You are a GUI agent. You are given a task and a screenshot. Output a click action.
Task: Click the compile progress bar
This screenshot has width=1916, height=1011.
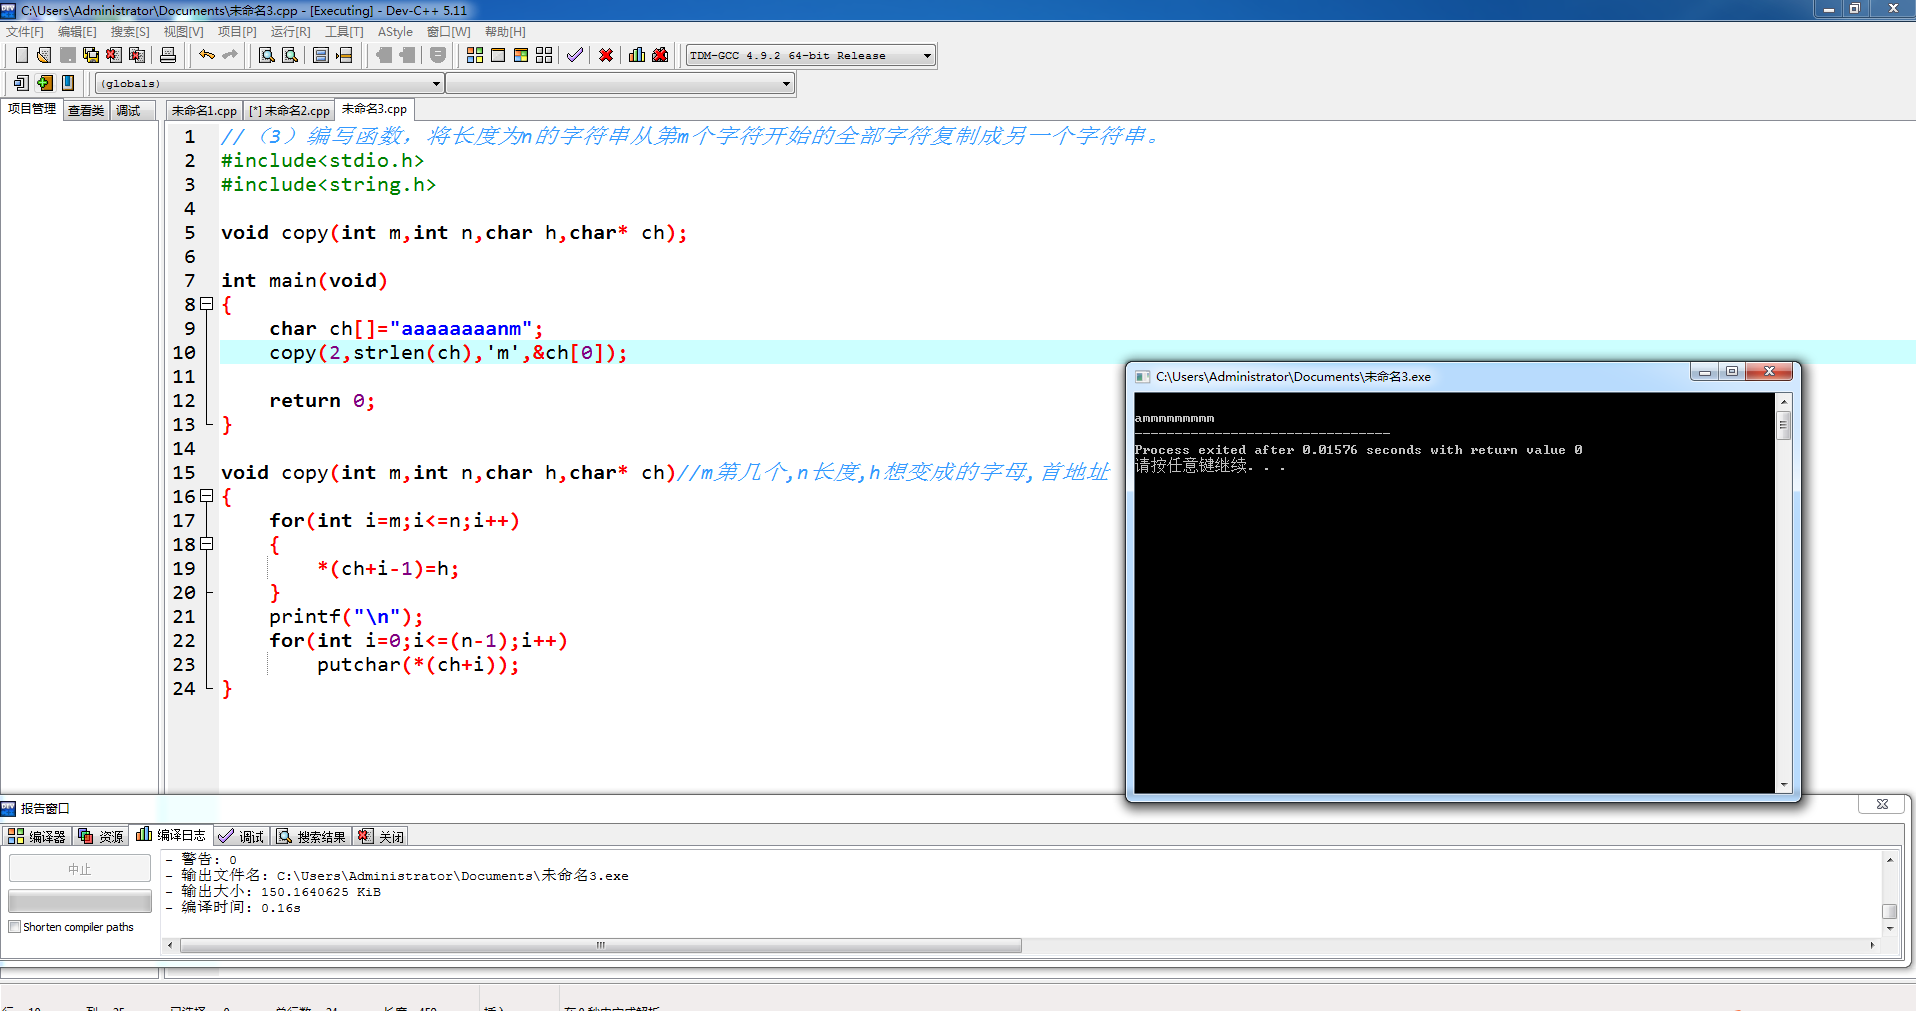point(80,901)
